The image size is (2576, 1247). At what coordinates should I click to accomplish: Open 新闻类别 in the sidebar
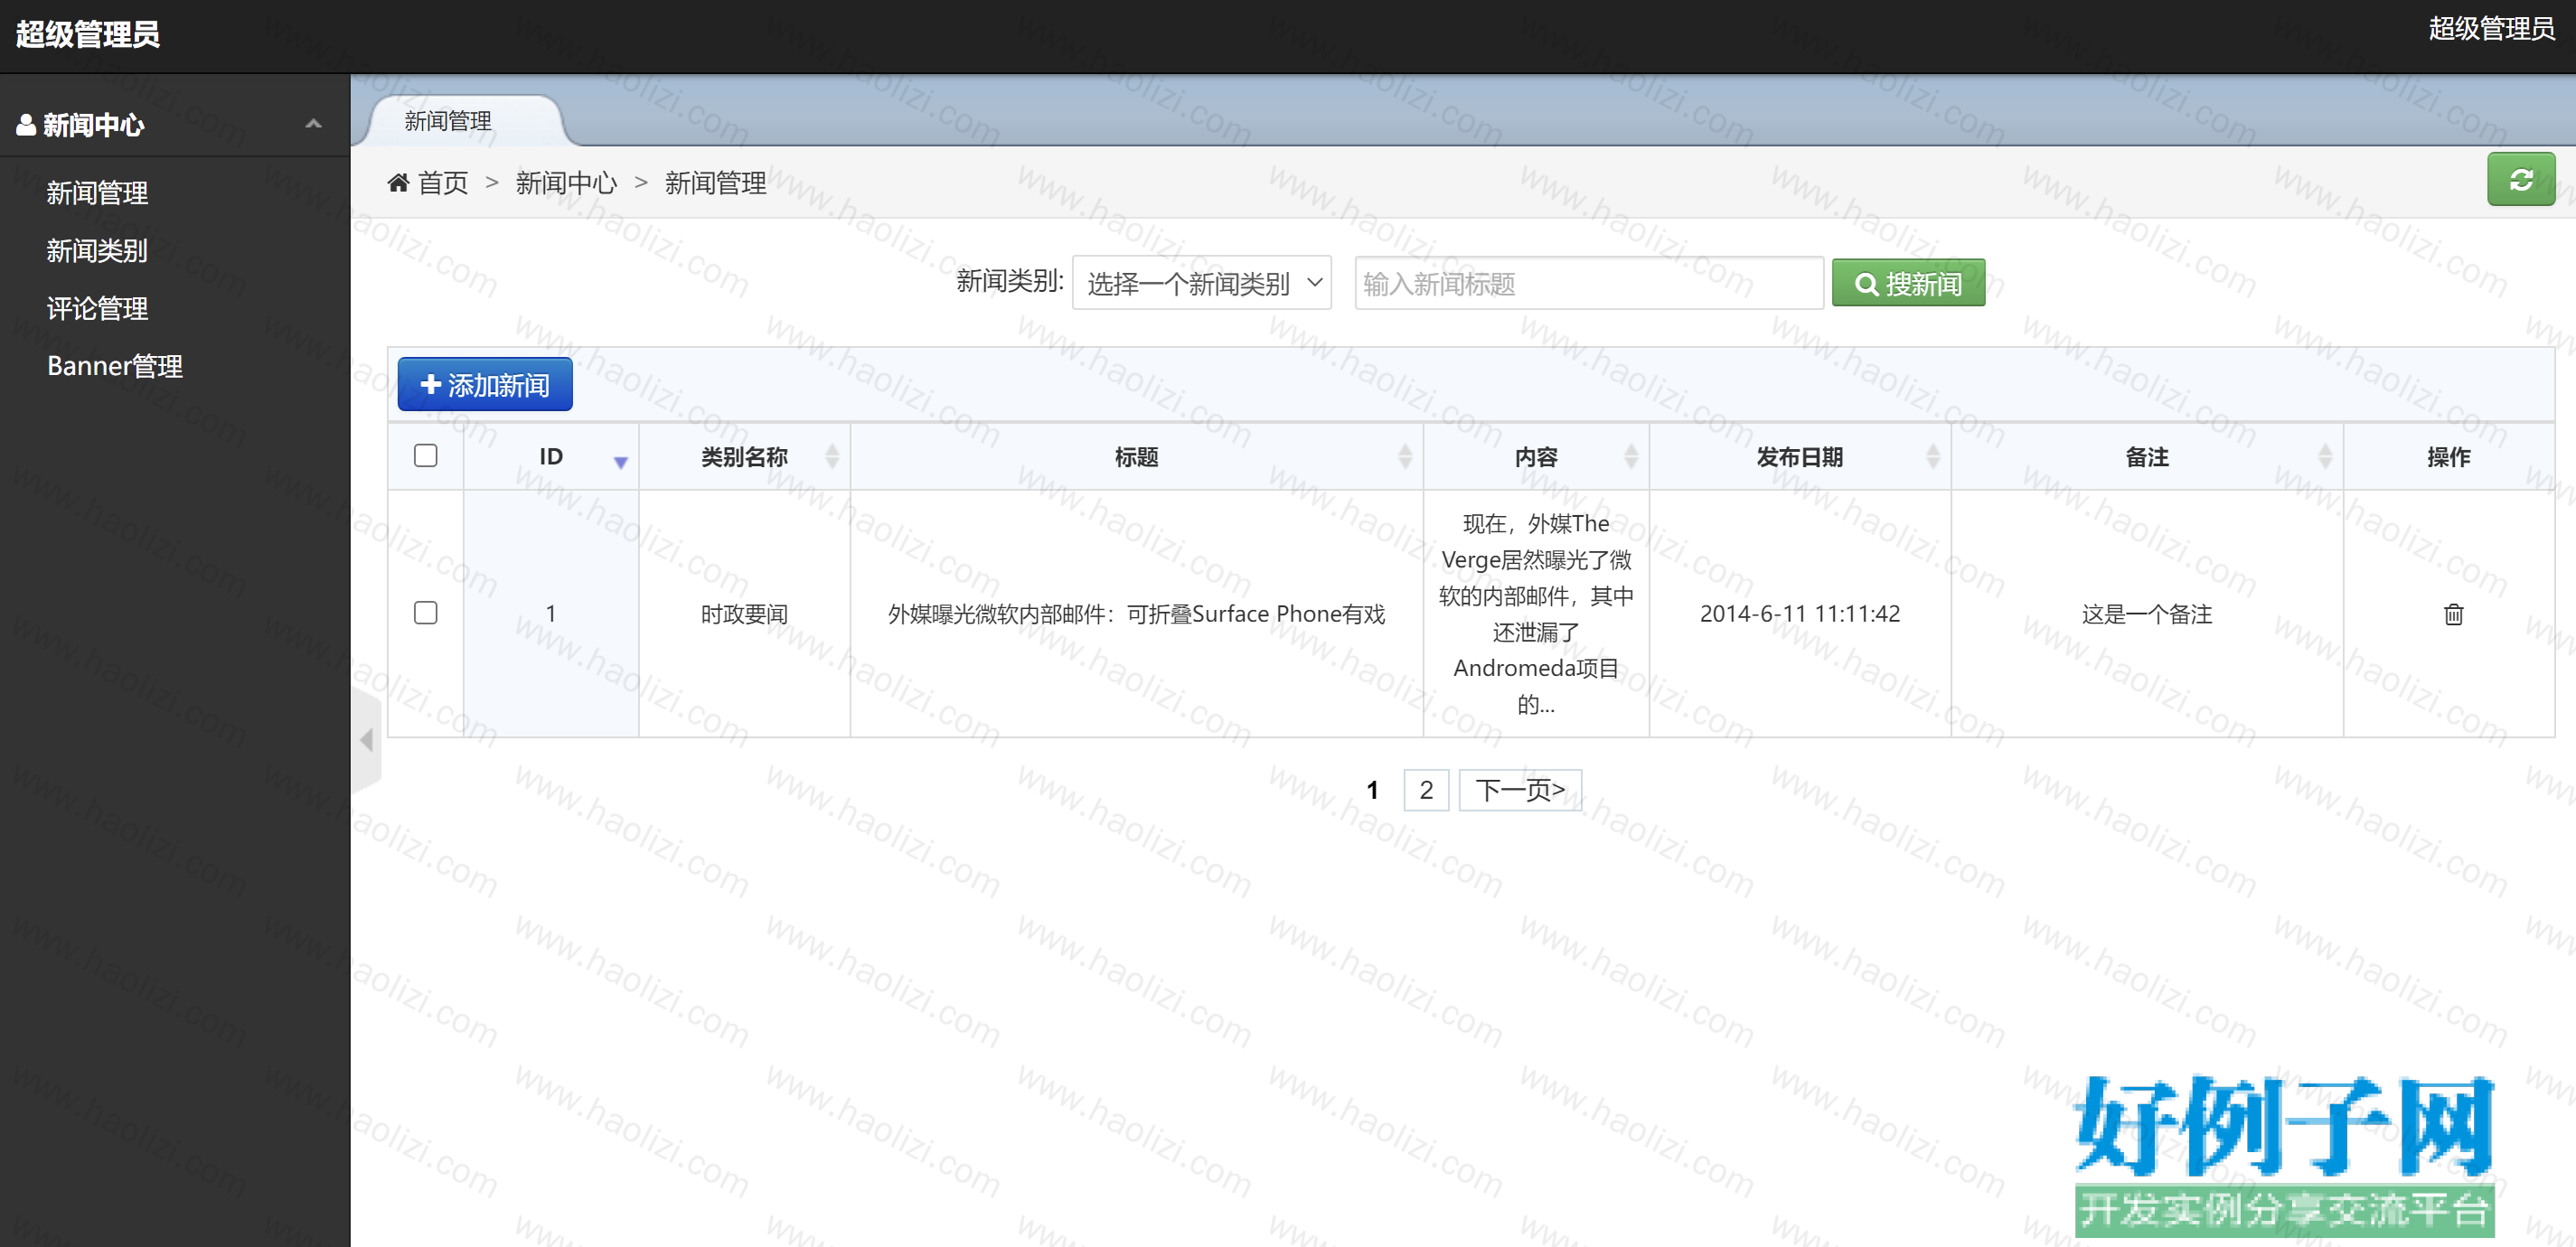tap(97, 251)
